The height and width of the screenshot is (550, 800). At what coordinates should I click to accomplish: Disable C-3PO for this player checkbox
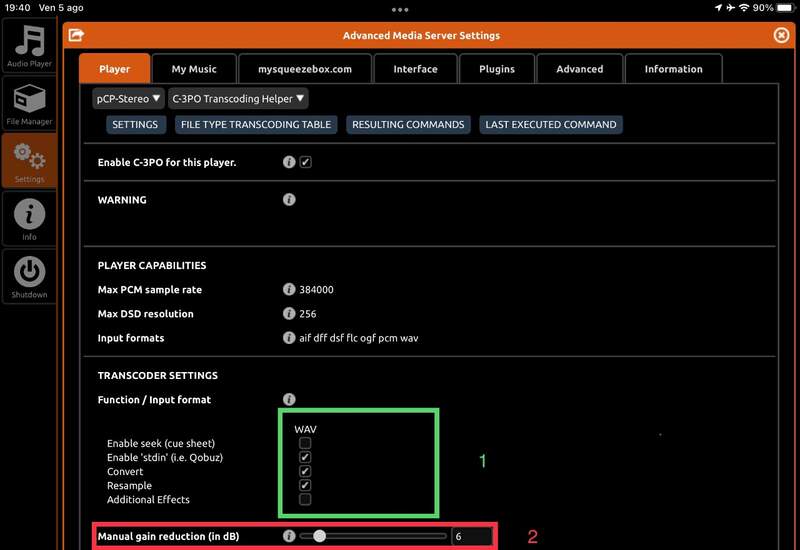click(306, 162)
